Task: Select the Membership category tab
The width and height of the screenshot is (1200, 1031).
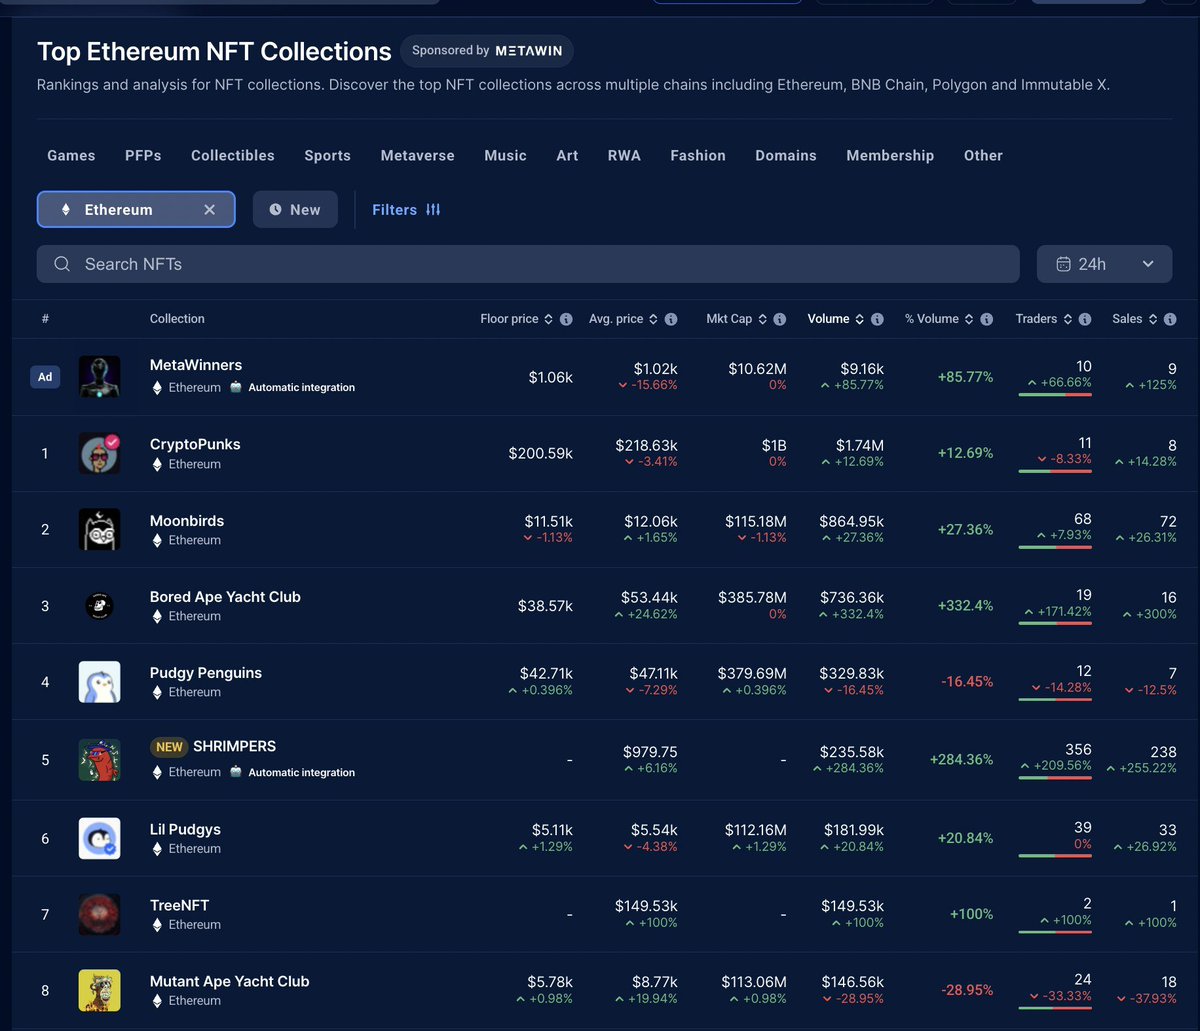Action: tap(890, 156)
